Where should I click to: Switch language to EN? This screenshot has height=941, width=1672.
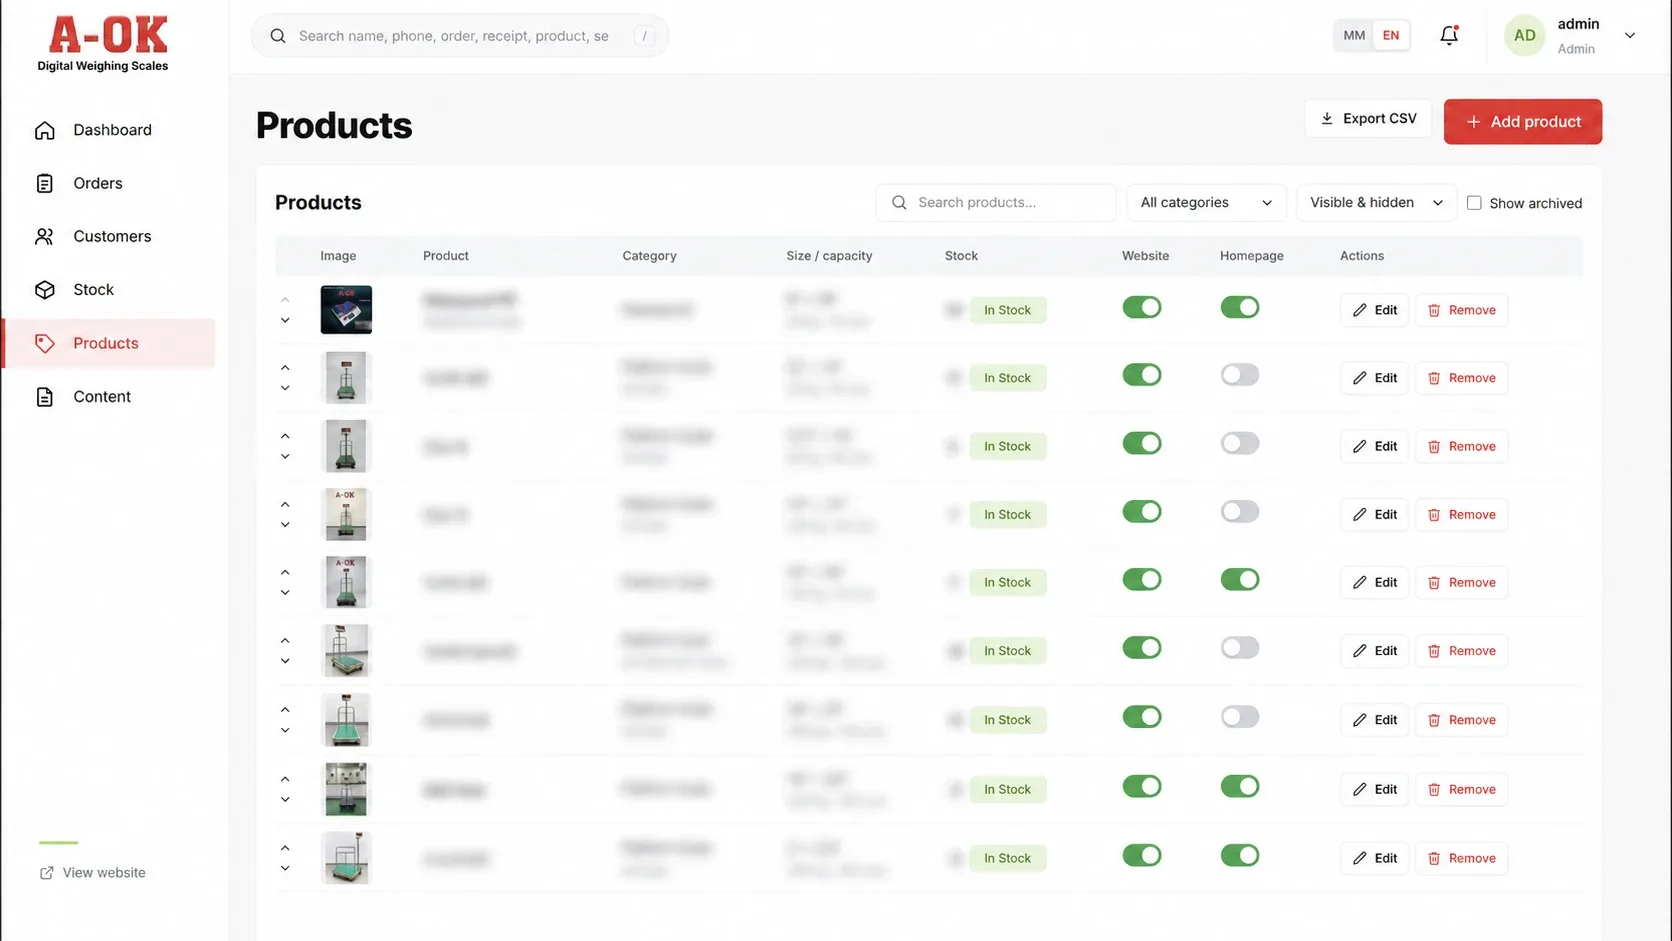[1391, 35]
